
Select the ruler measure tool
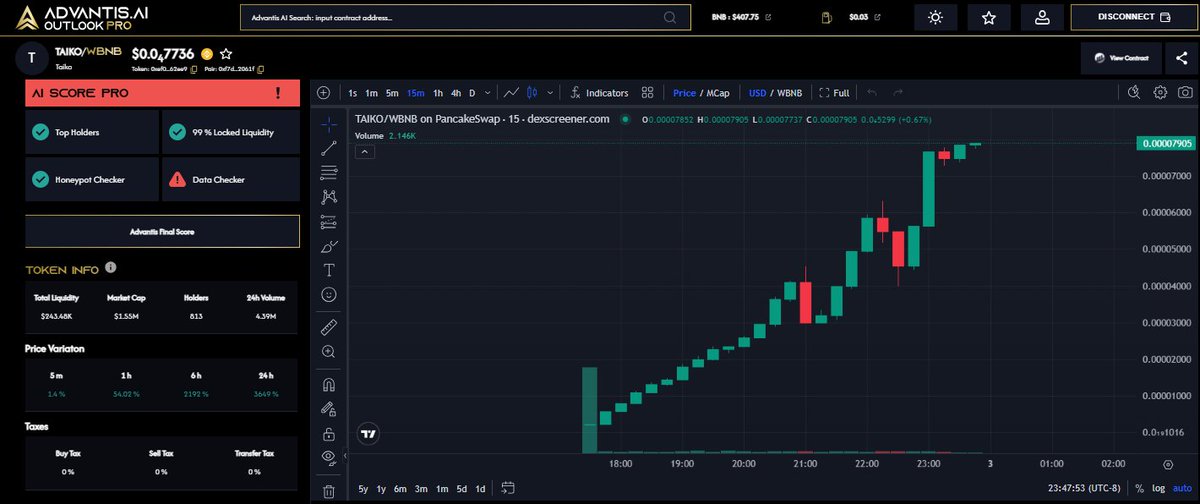click(x=329, y=327)
